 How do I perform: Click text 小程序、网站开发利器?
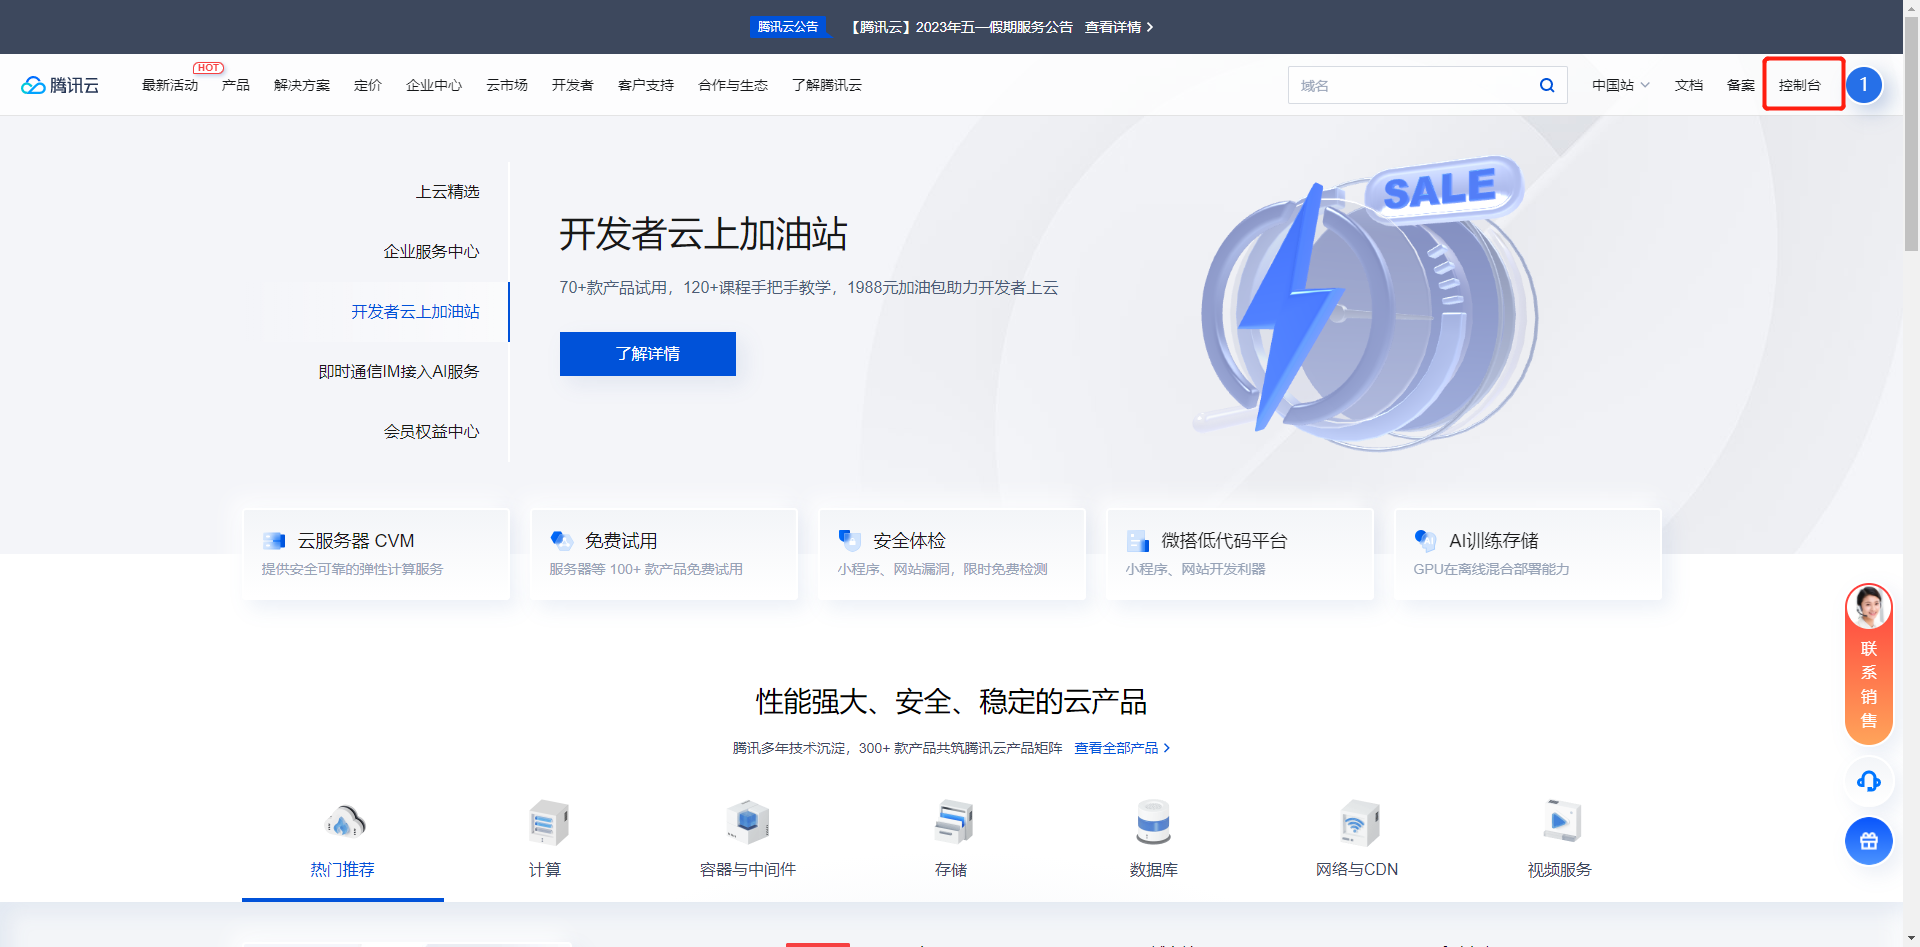tap(1195, 569)
